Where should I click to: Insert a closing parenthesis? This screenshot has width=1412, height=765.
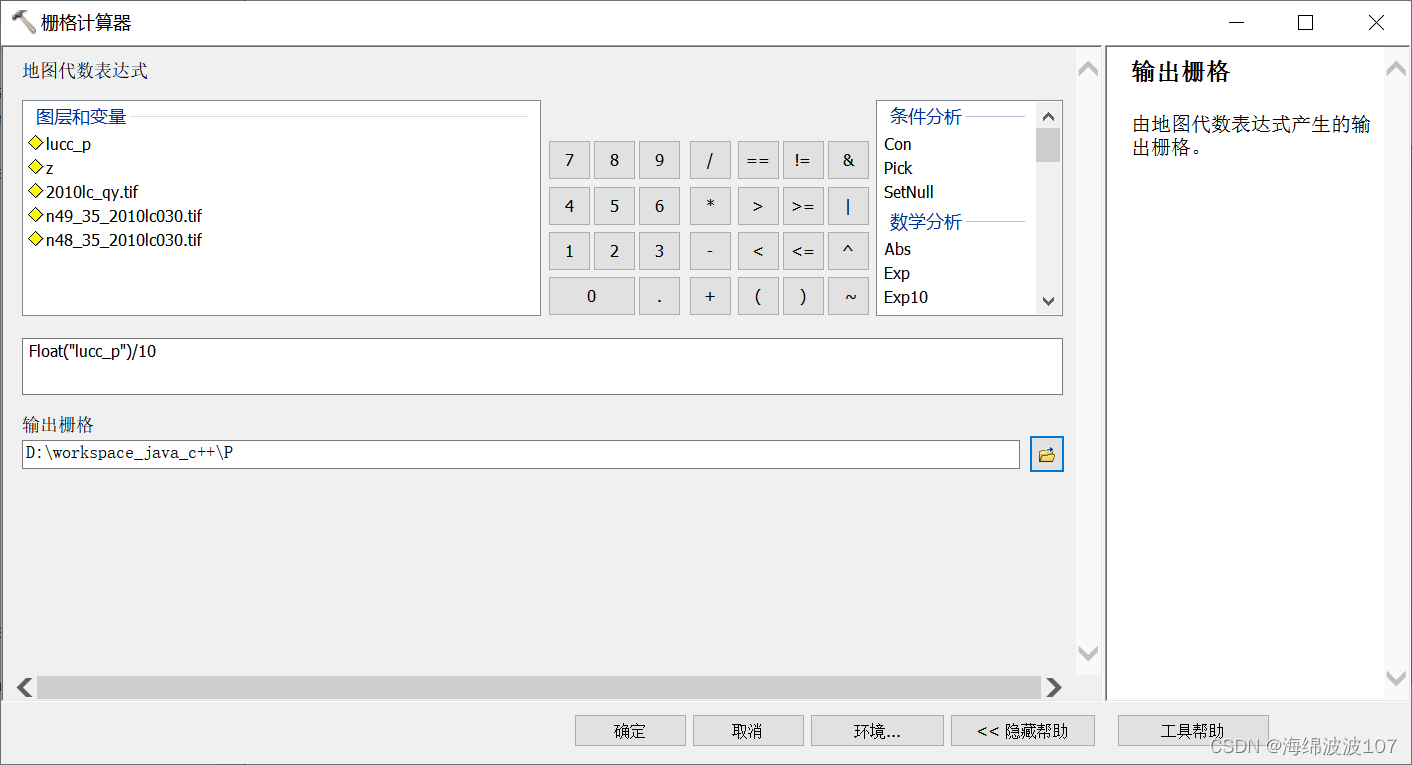tap(803, 296)
